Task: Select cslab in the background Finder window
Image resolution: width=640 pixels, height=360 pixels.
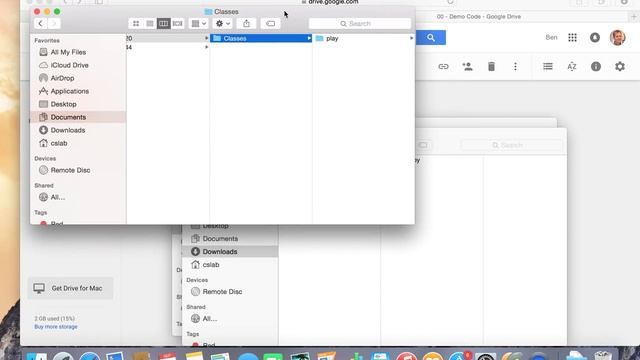Action: click(x=211, y=265)
